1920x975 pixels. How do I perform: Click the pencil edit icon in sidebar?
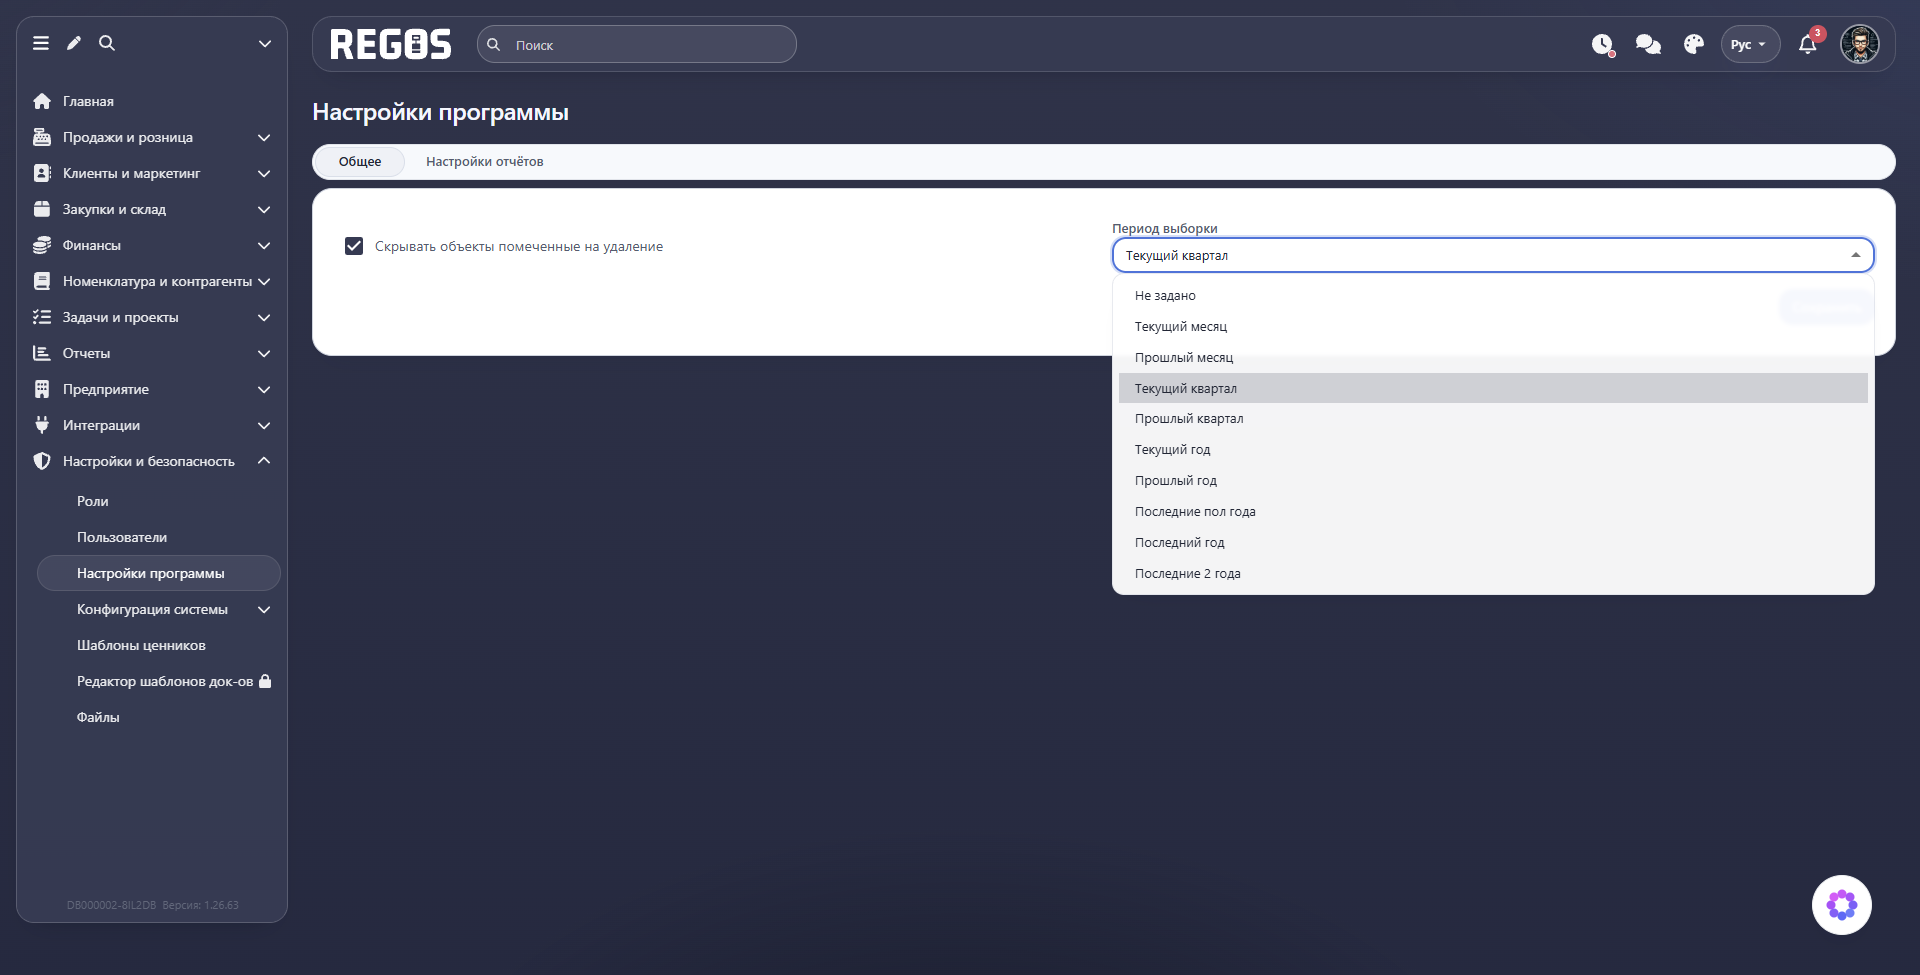click(74, 43)
